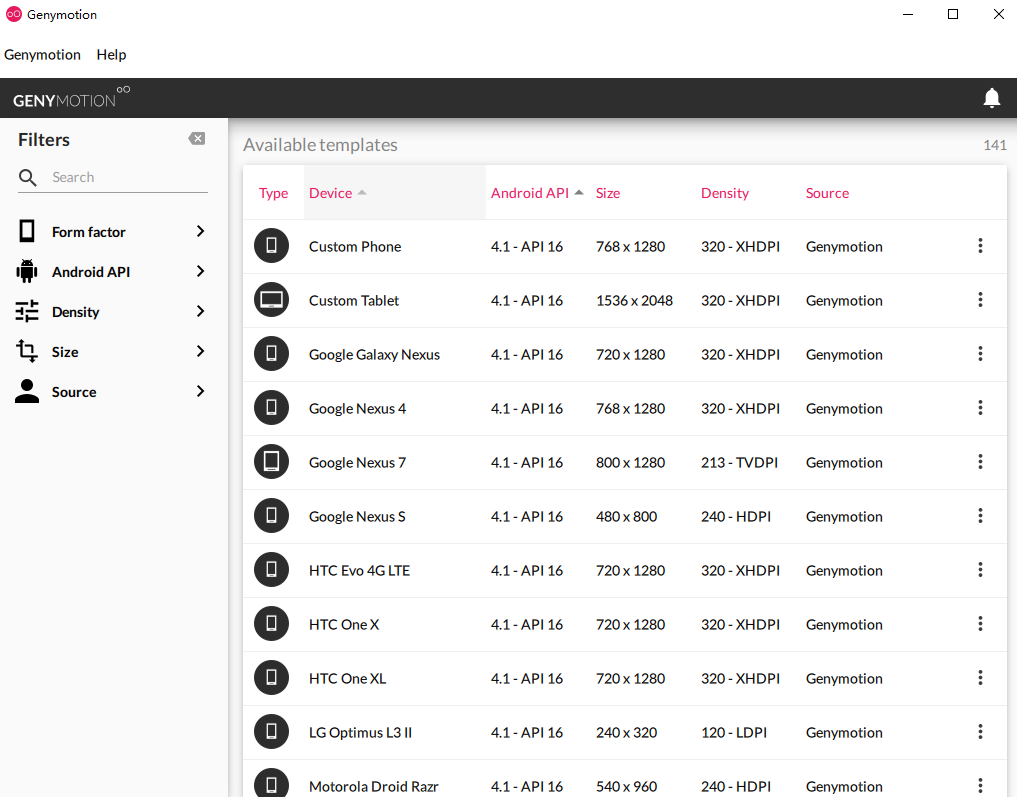Click the Device column header label
Screen dimensions: 1017x797
click(330, 193)
